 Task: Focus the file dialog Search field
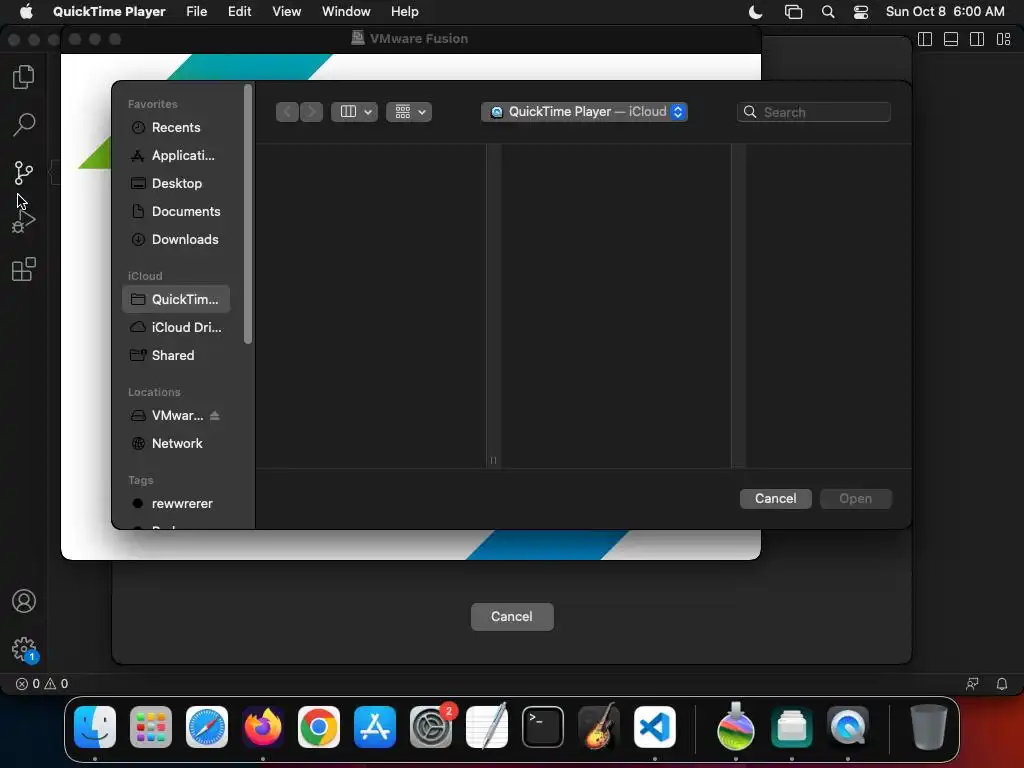click(x=814, y=112)
